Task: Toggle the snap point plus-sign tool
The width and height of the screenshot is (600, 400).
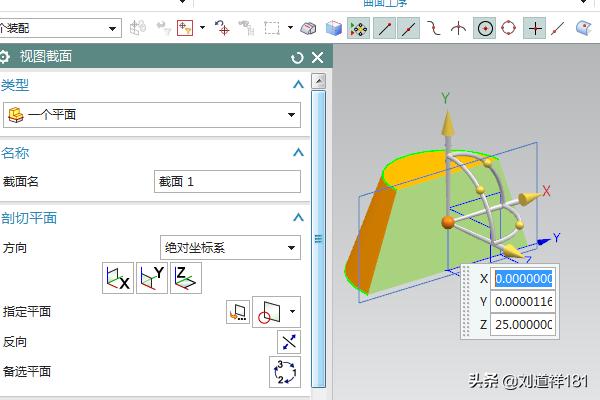Action: pyautogui.click(x=536, y=29)
